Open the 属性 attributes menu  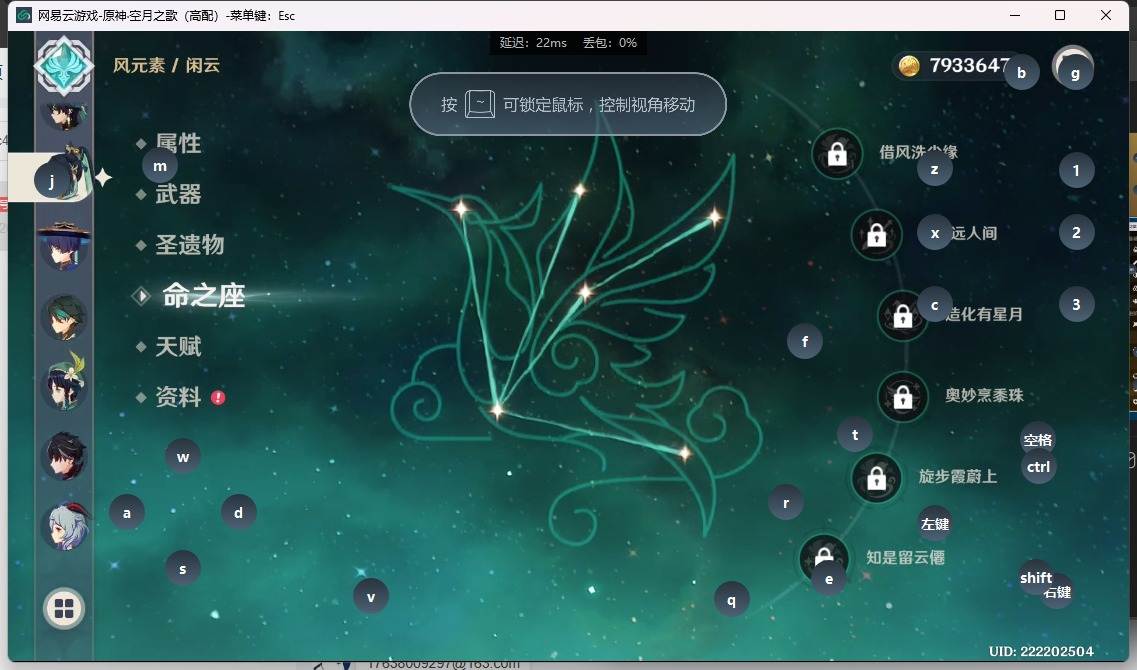click(178, 144)
